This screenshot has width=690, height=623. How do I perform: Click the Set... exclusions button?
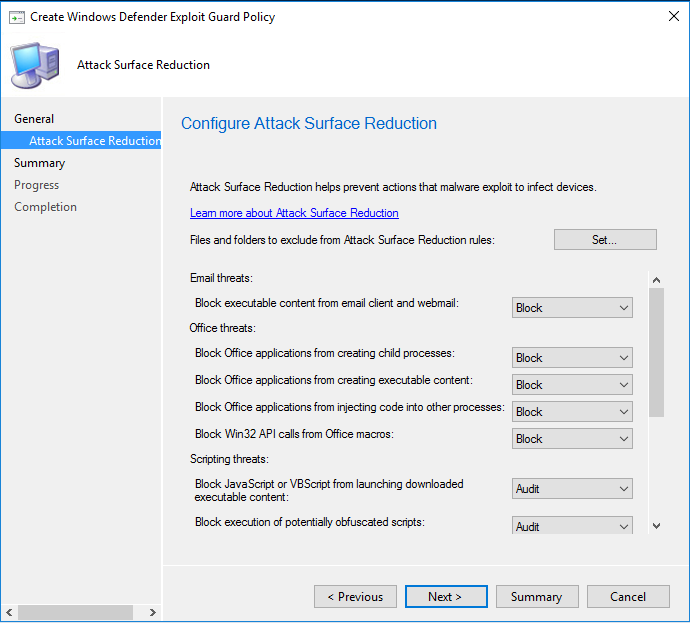605,240
